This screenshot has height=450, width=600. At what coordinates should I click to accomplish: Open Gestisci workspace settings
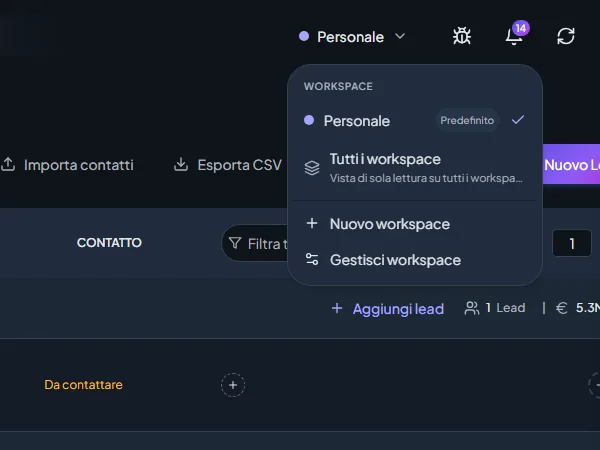tap(414, 260)
